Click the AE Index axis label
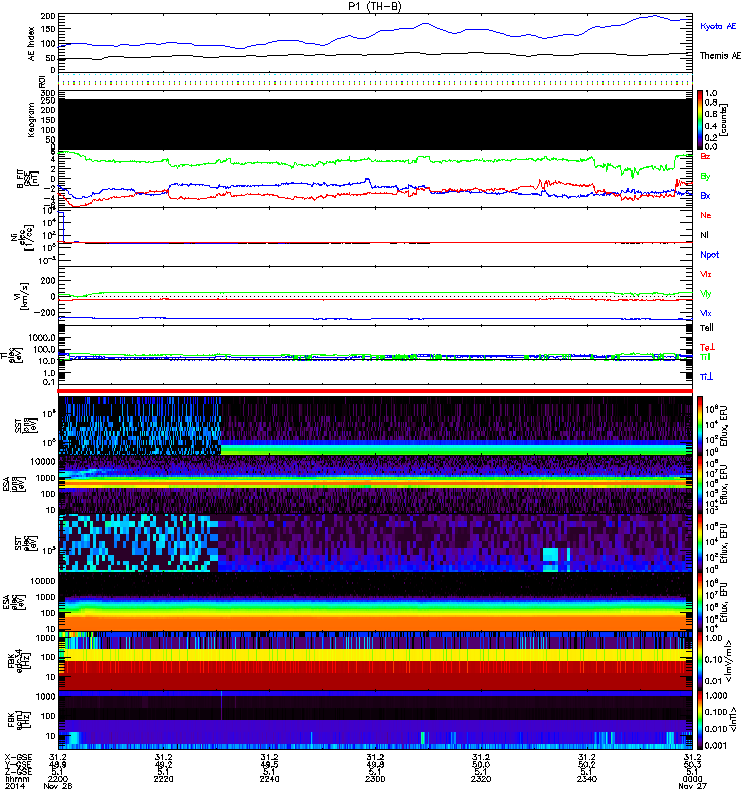This screenshot has width=750, height=800. click(32, 44)
